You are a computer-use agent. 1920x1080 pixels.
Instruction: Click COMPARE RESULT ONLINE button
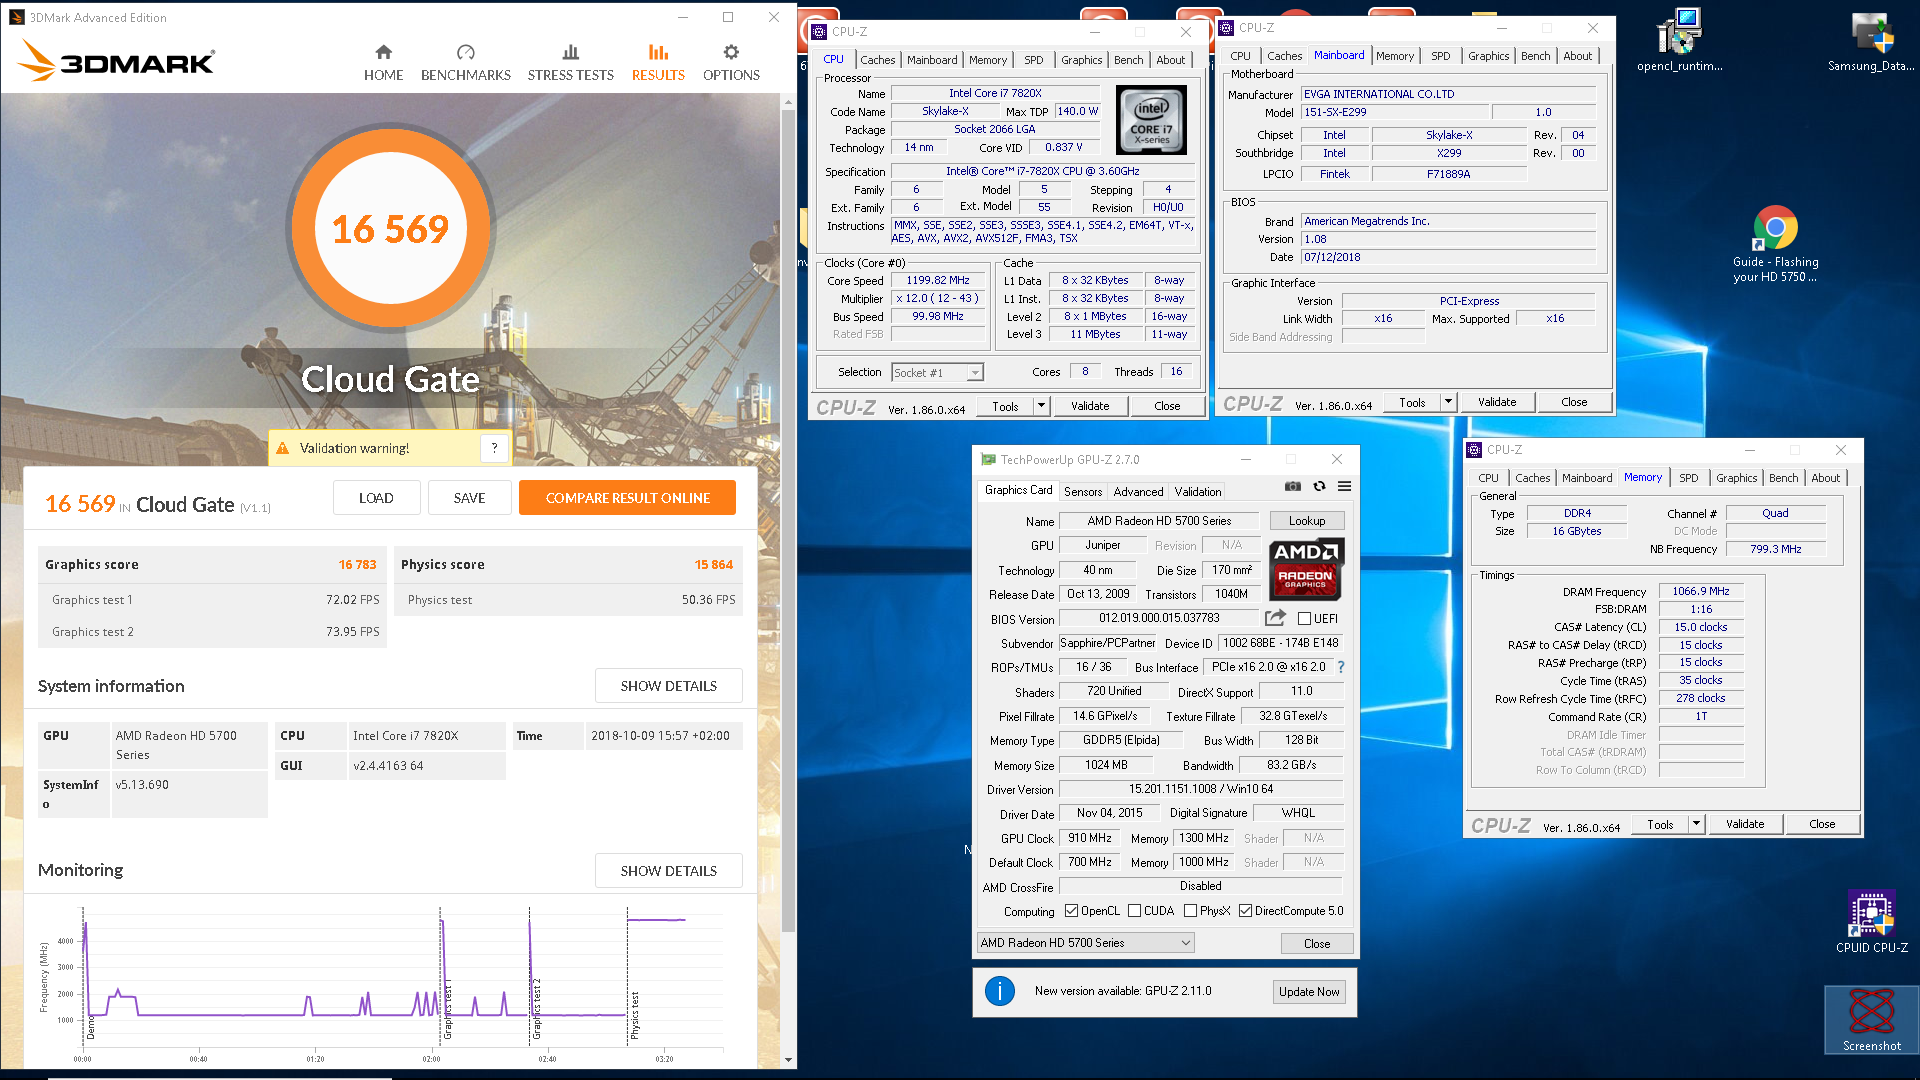[627, 498]
